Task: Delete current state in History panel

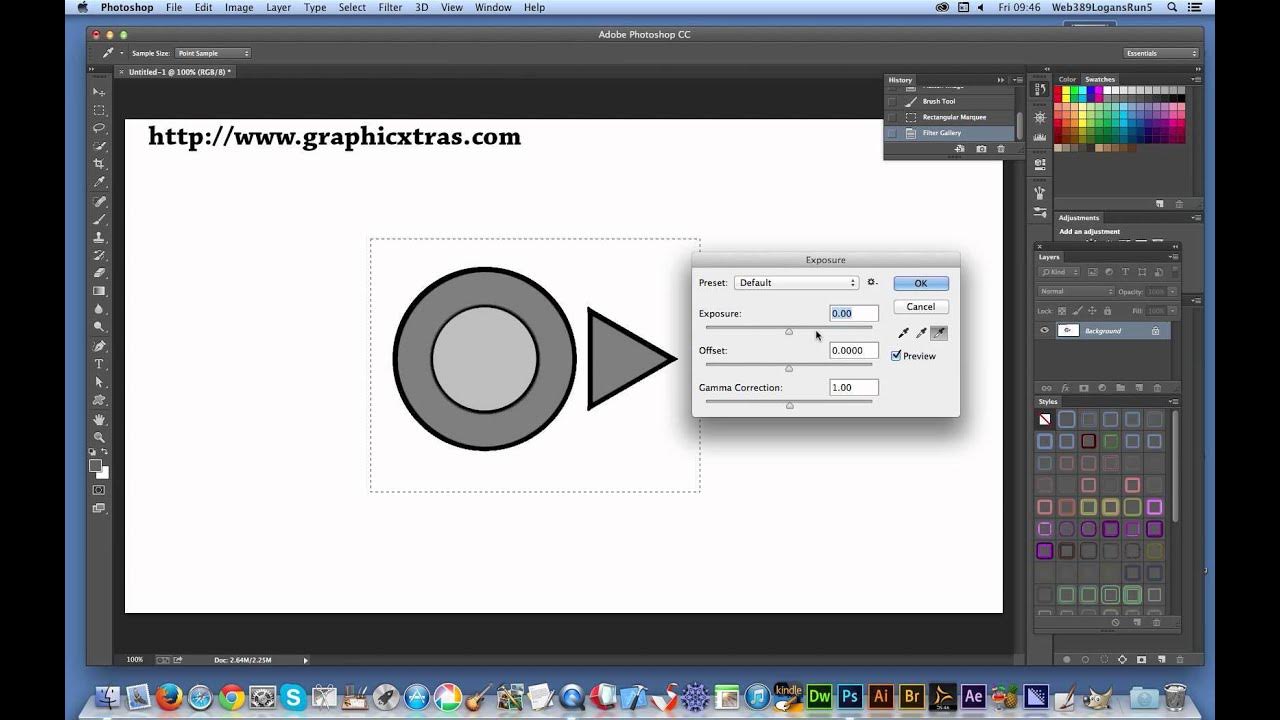Action: pyautogui.click(x=1001, y=149)
